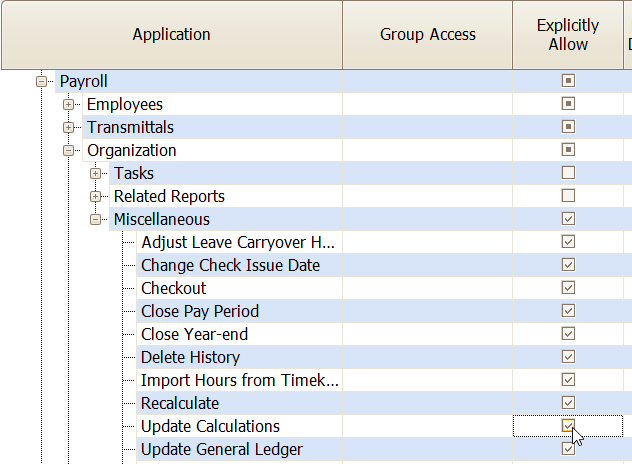The image size is (632, 464).
Task: Check Explicitly Allow for Related Reports
Action: [568, 196]
